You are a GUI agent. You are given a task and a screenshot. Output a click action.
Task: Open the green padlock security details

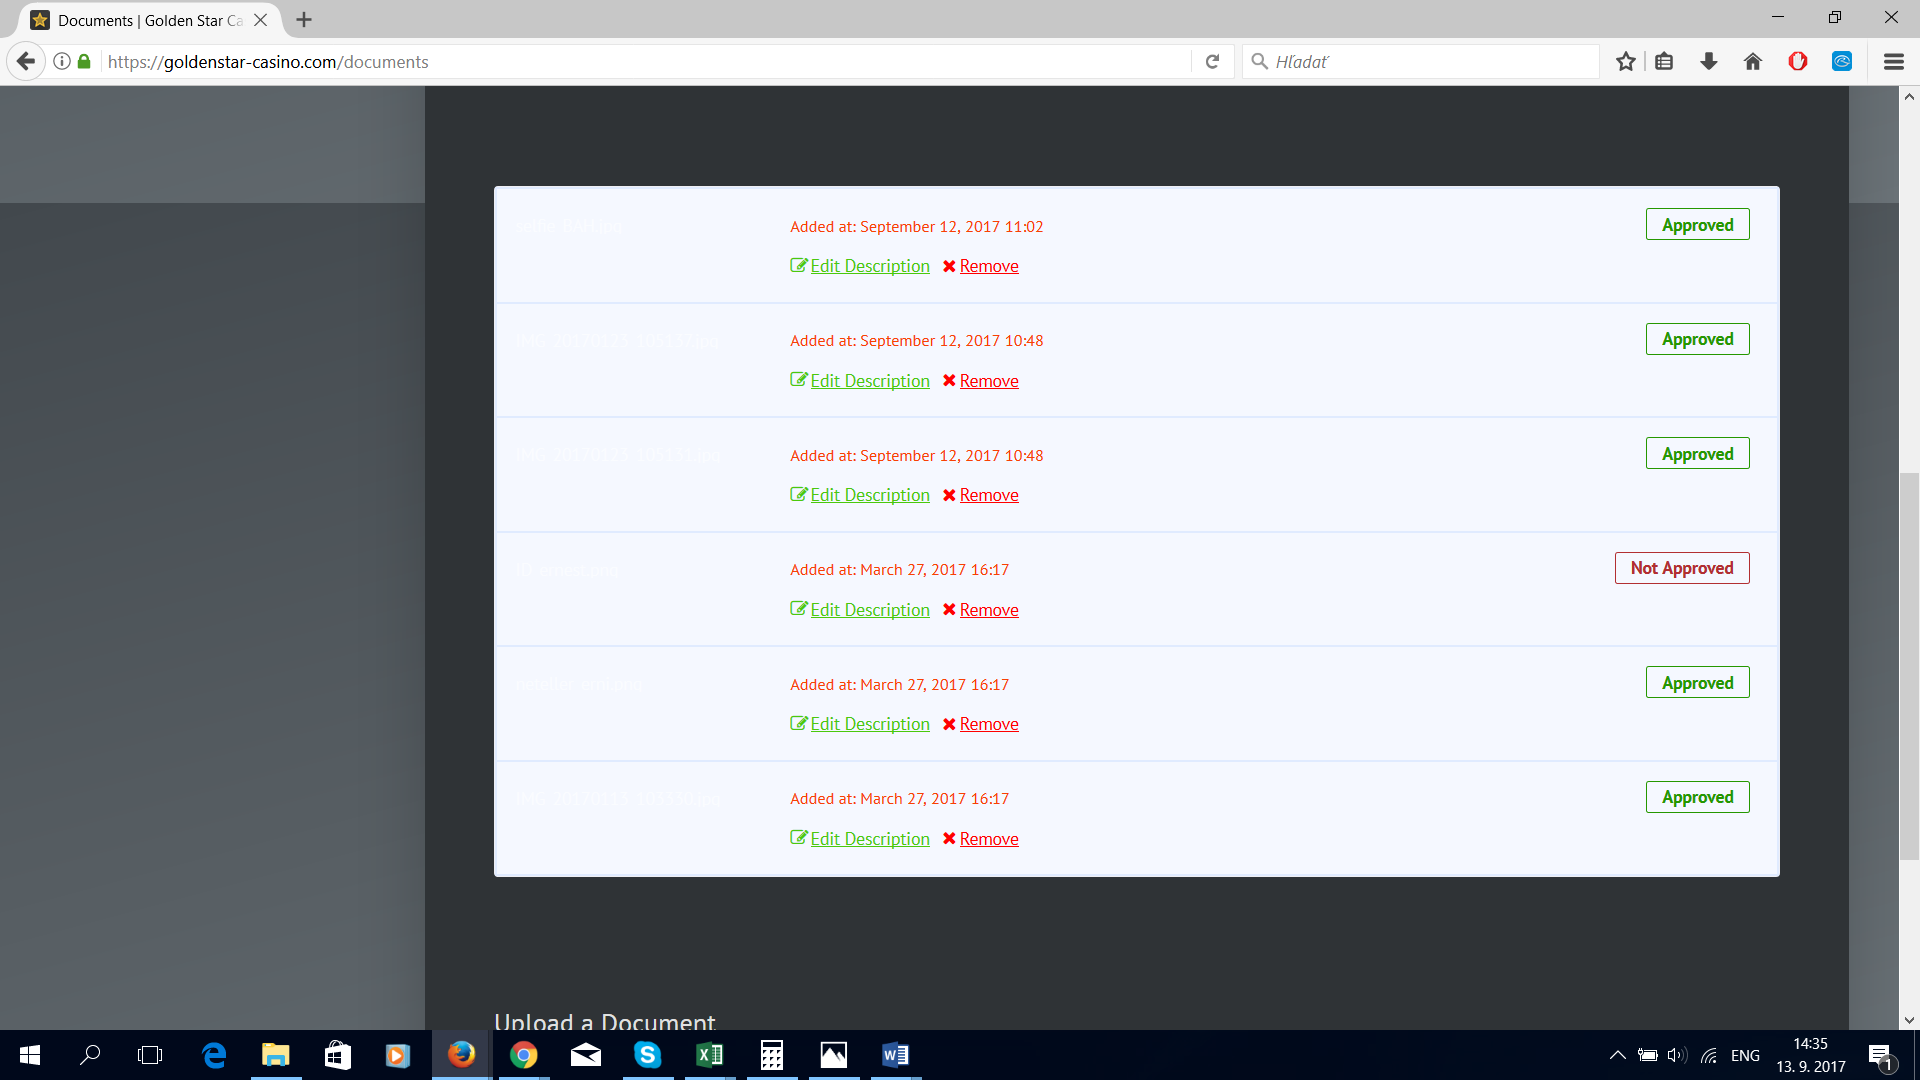85,61
